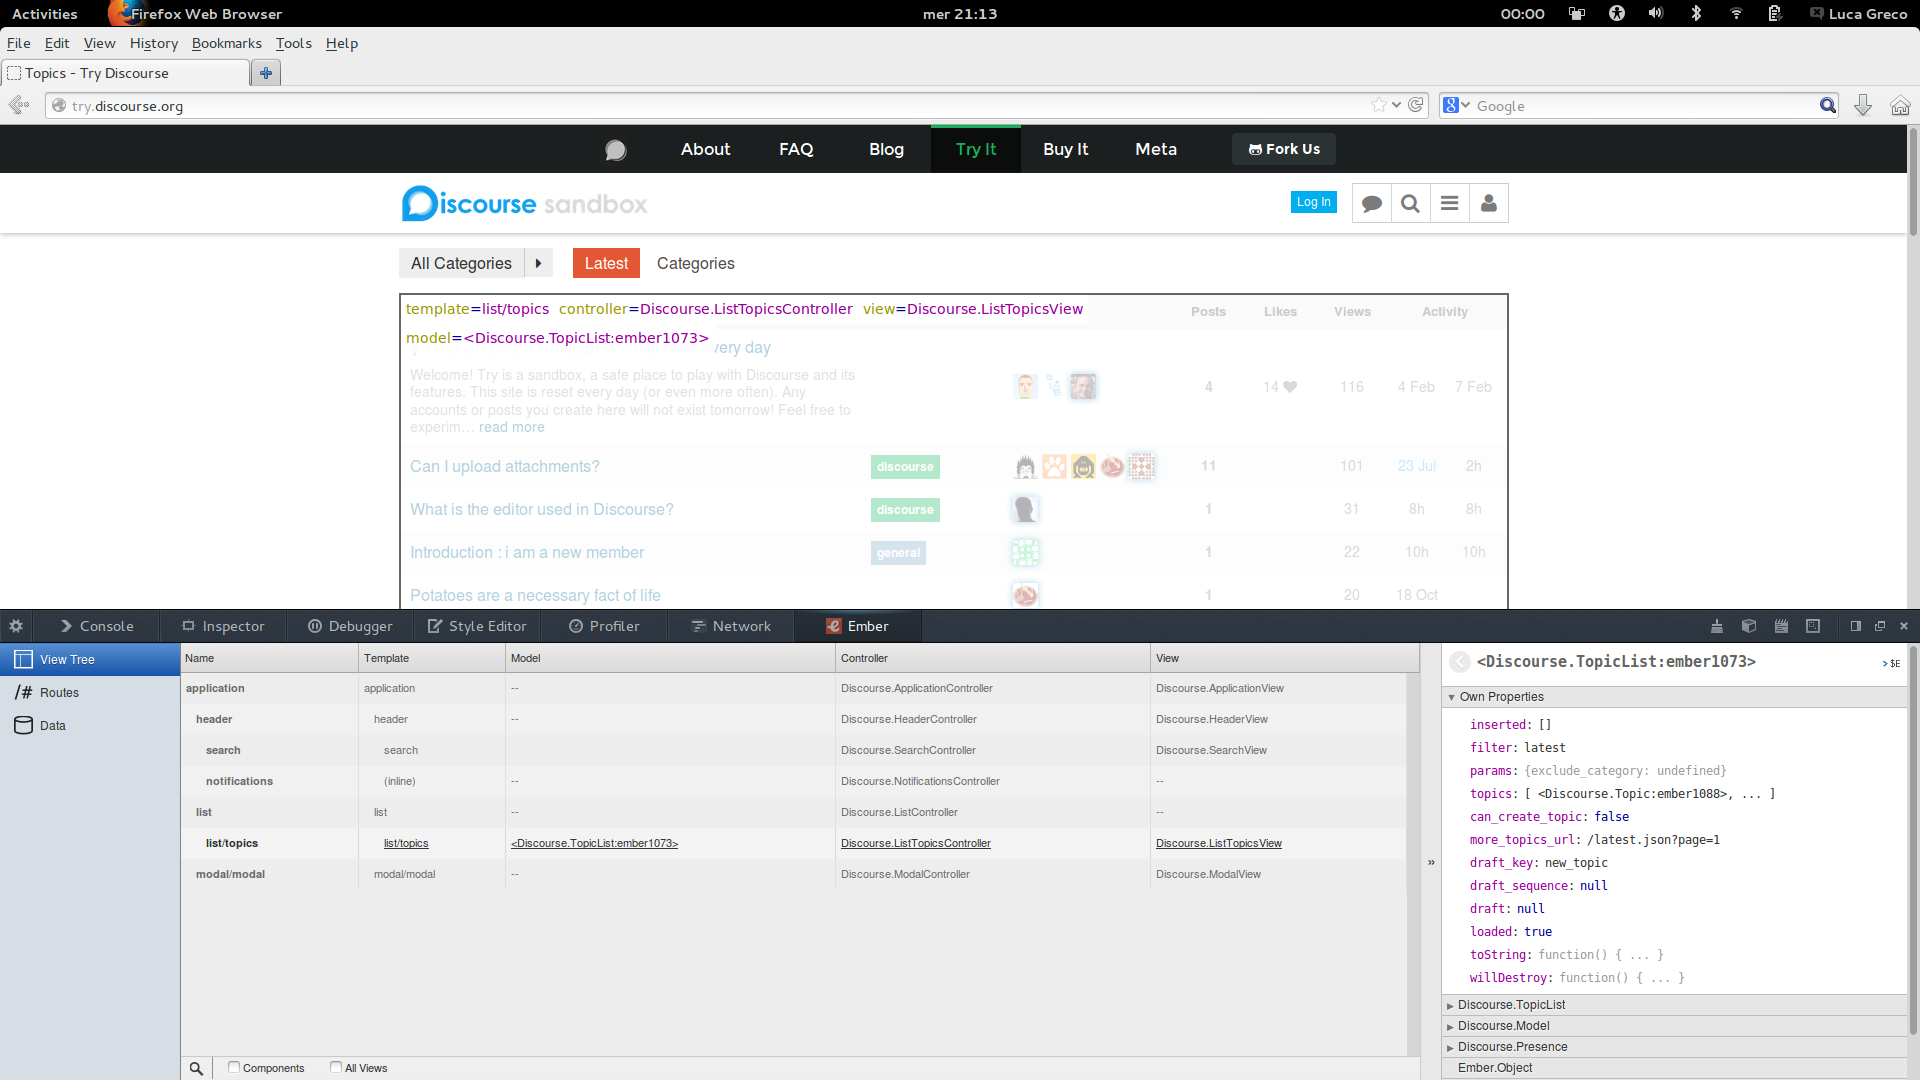The height and width of the screenshot is (1080, 1920).
Task: Enable the Components checkbox
Action: click(233, 1067)
